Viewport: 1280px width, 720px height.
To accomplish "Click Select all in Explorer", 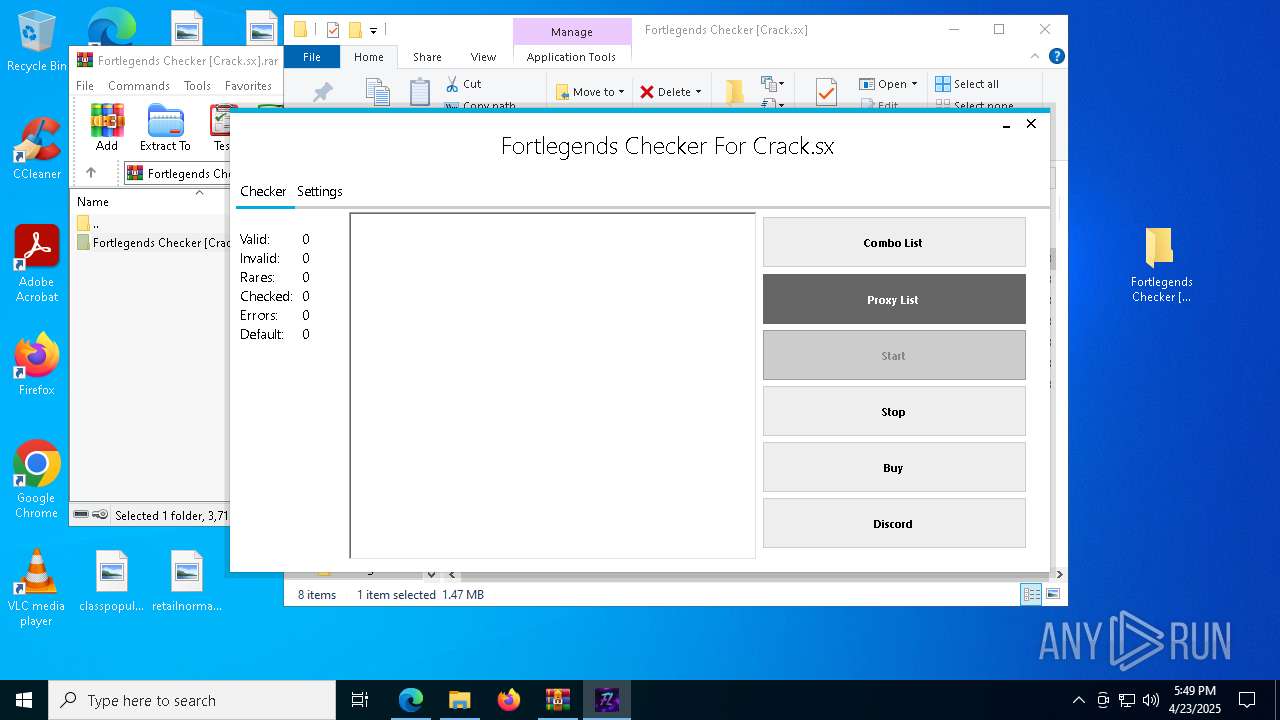I will coord(967,84).
